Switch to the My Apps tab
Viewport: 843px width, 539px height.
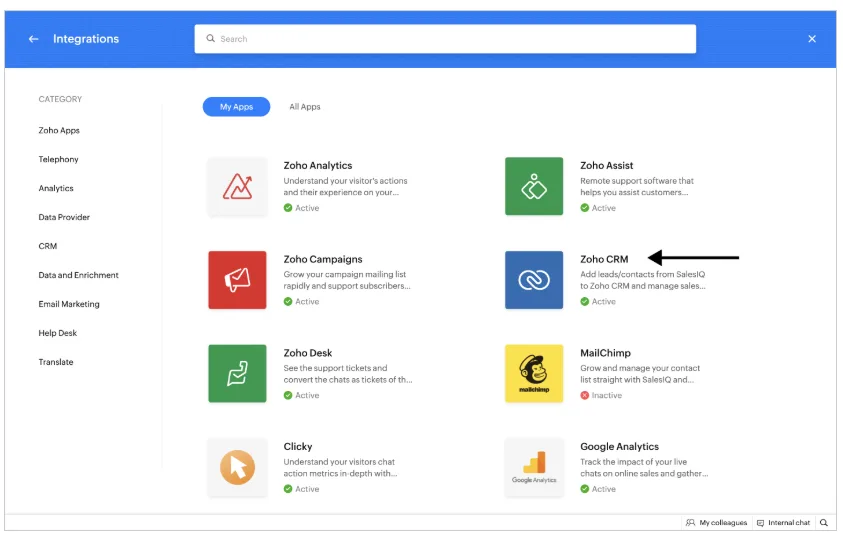[x=236, y=106]
